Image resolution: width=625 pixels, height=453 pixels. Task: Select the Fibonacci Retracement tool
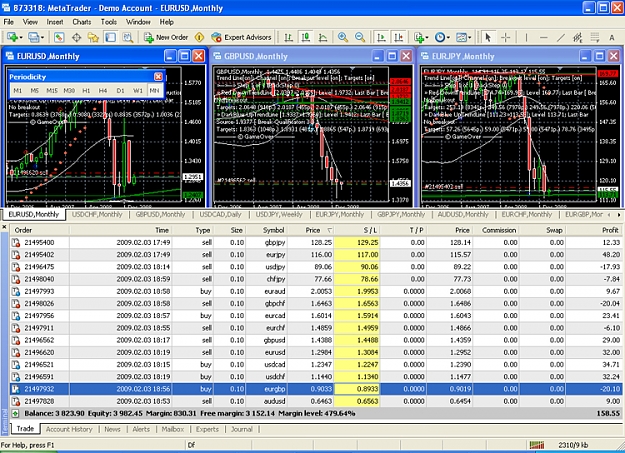tap(595, 37)
